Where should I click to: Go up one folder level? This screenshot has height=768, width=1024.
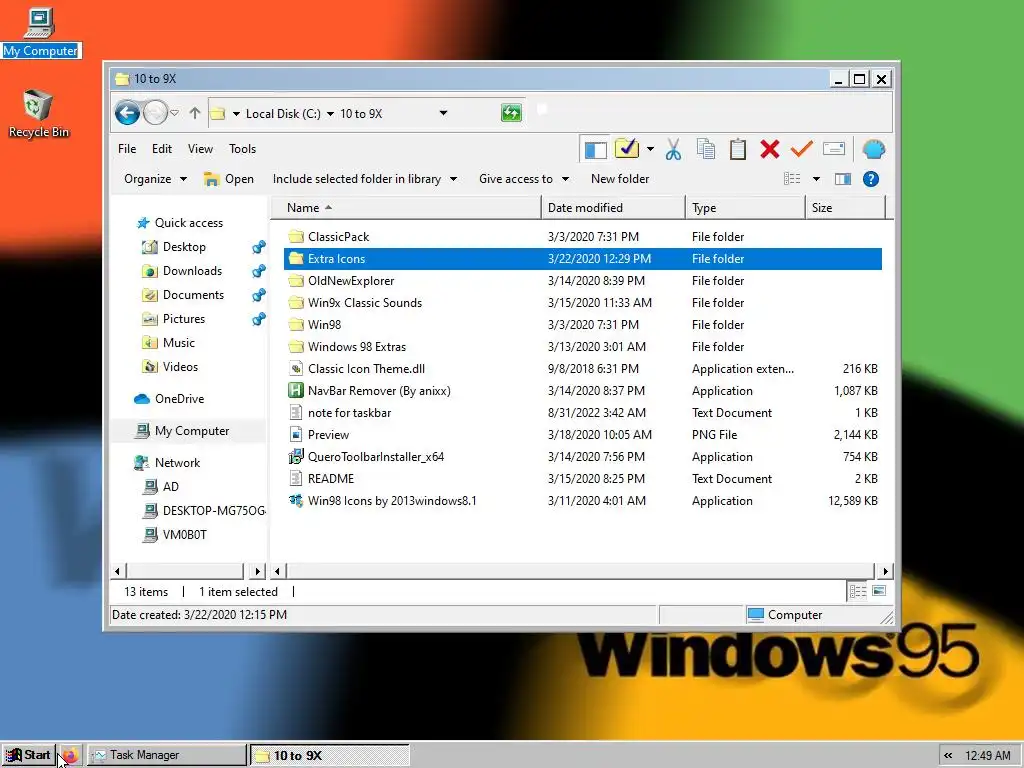tap(195, 114)
